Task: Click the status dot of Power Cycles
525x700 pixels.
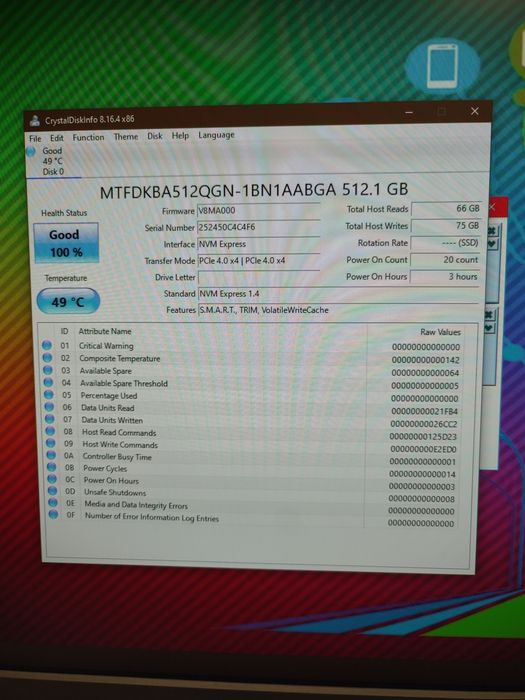Action: [x=51, y=467]
